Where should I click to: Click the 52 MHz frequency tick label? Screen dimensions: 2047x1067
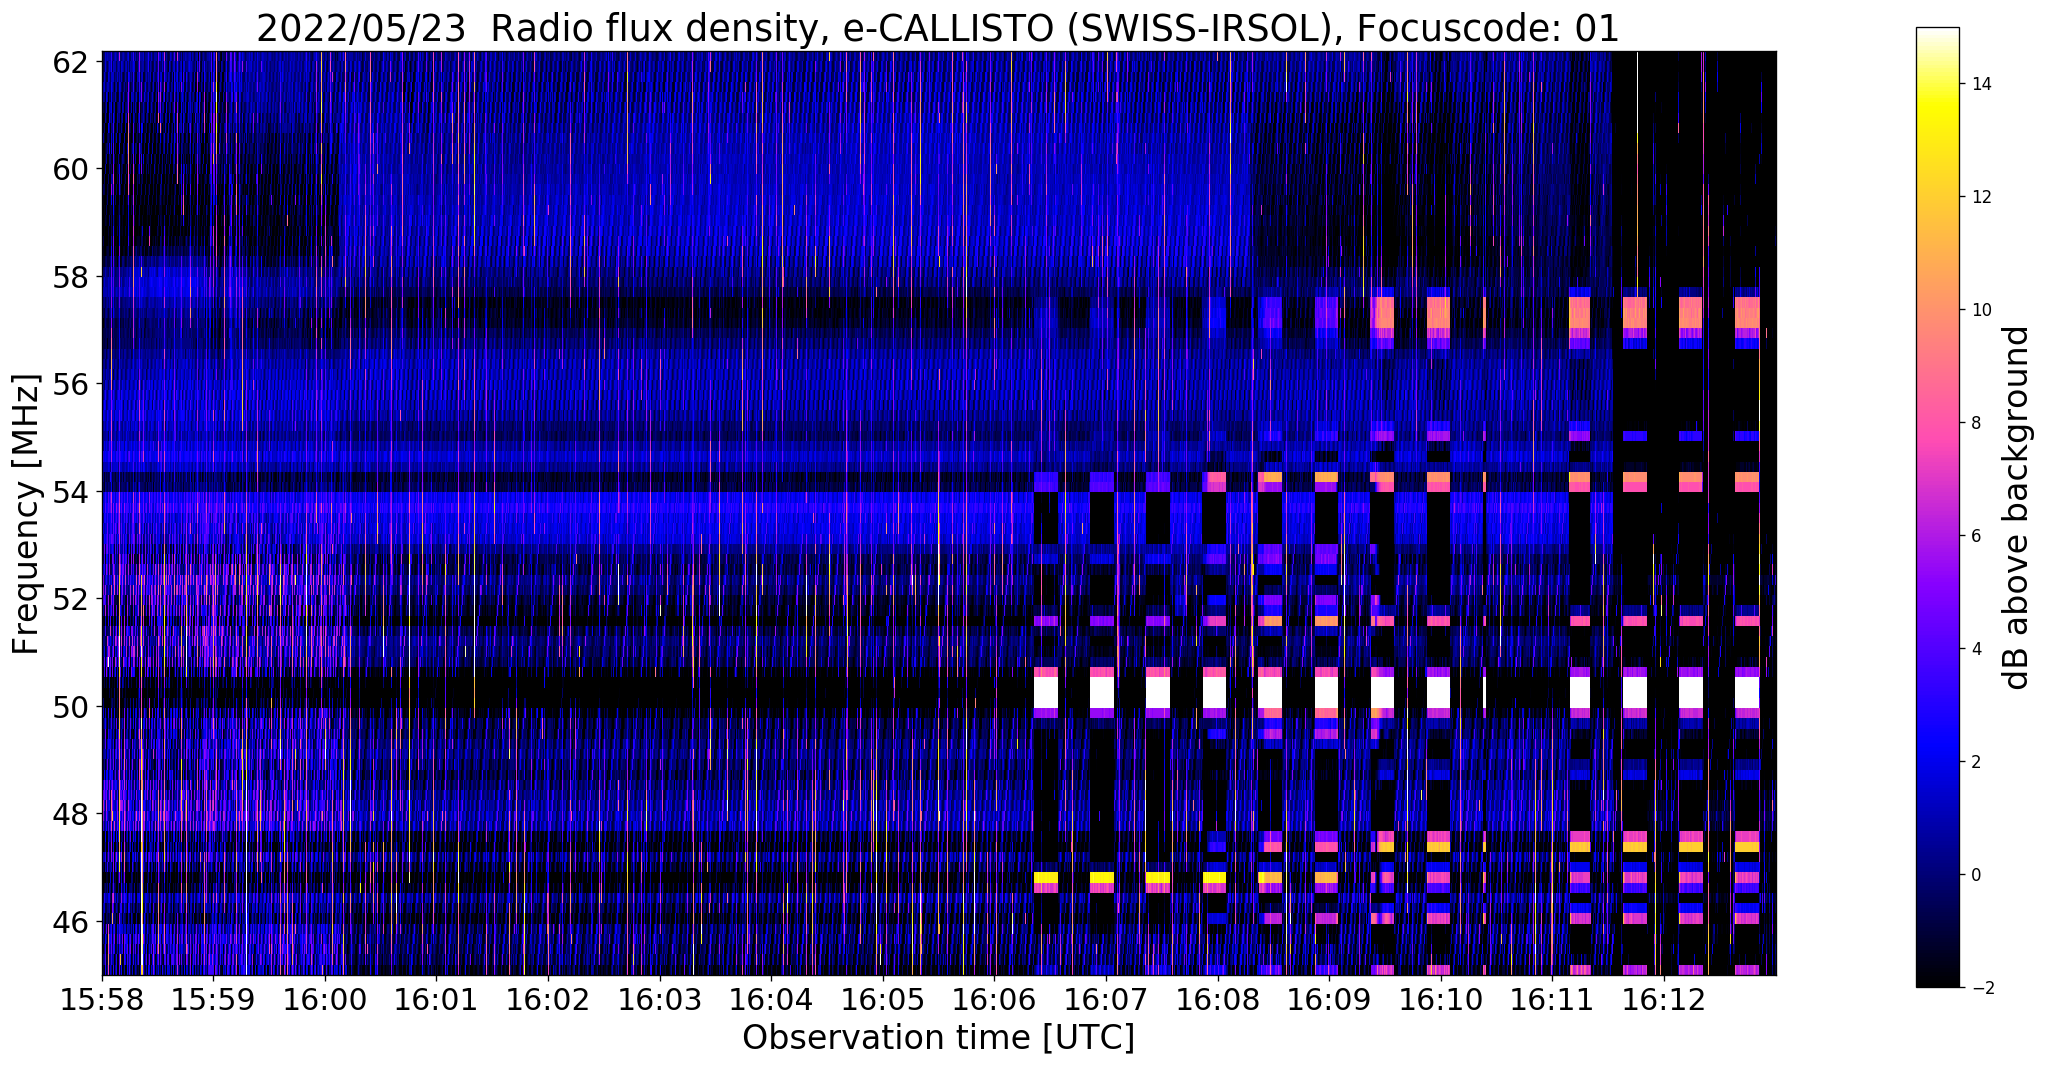click(71, 599)
